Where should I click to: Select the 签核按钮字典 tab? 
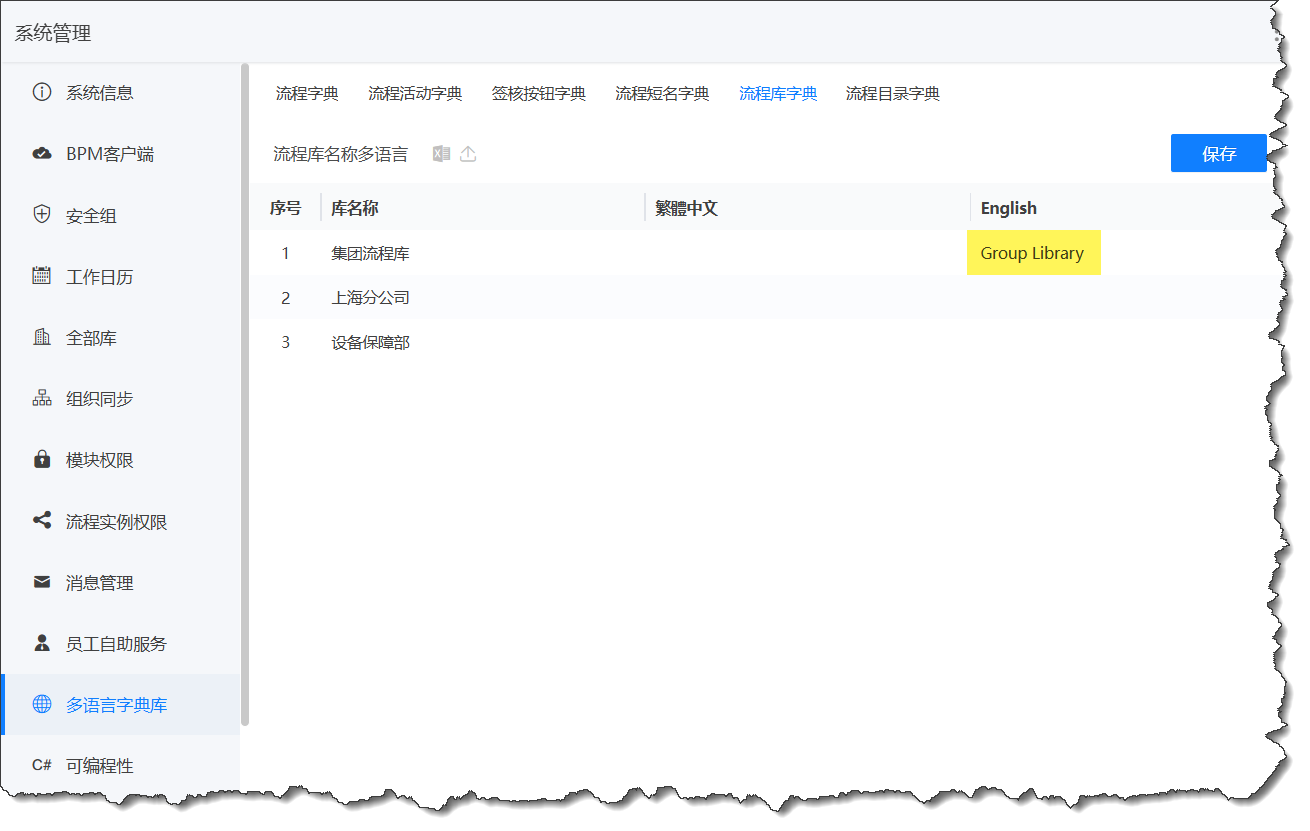pos(539,92)
